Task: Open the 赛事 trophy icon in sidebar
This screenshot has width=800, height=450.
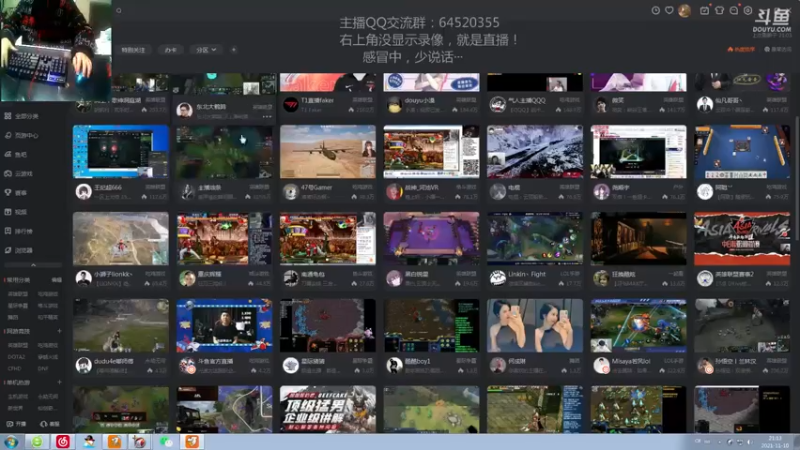Action: coord(8,192)
